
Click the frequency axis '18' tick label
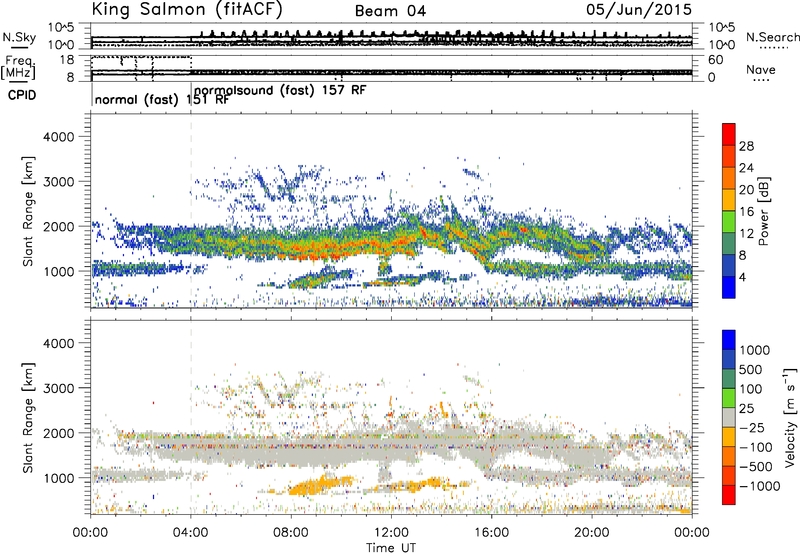pos(67,60)
